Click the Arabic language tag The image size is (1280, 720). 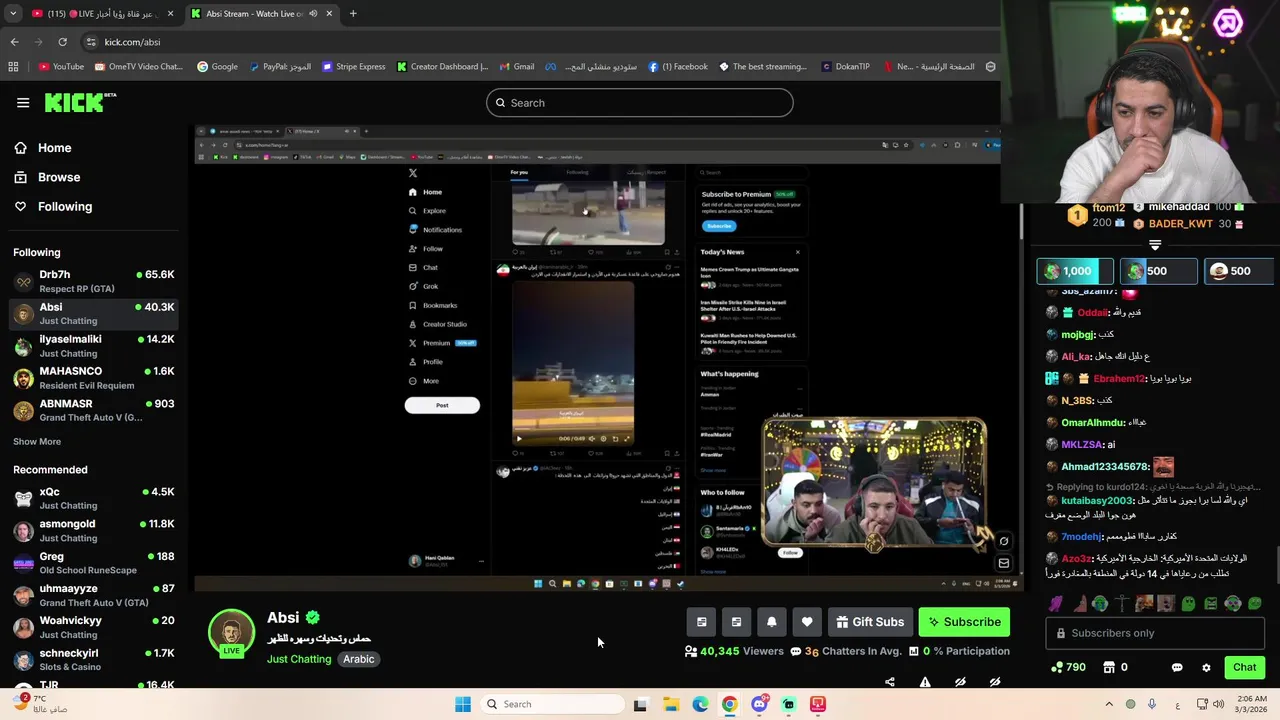point(359,659)
